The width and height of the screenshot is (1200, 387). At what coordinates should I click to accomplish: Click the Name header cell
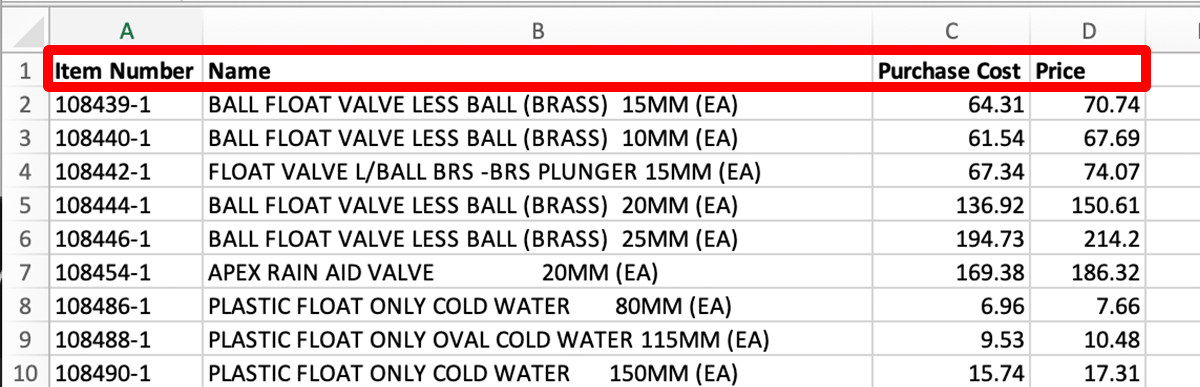pos(537,71)
